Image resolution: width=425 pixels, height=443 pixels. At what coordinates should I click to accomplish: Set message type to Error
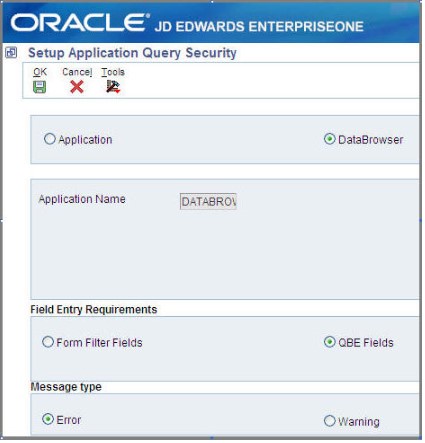(x=48, y=419)
